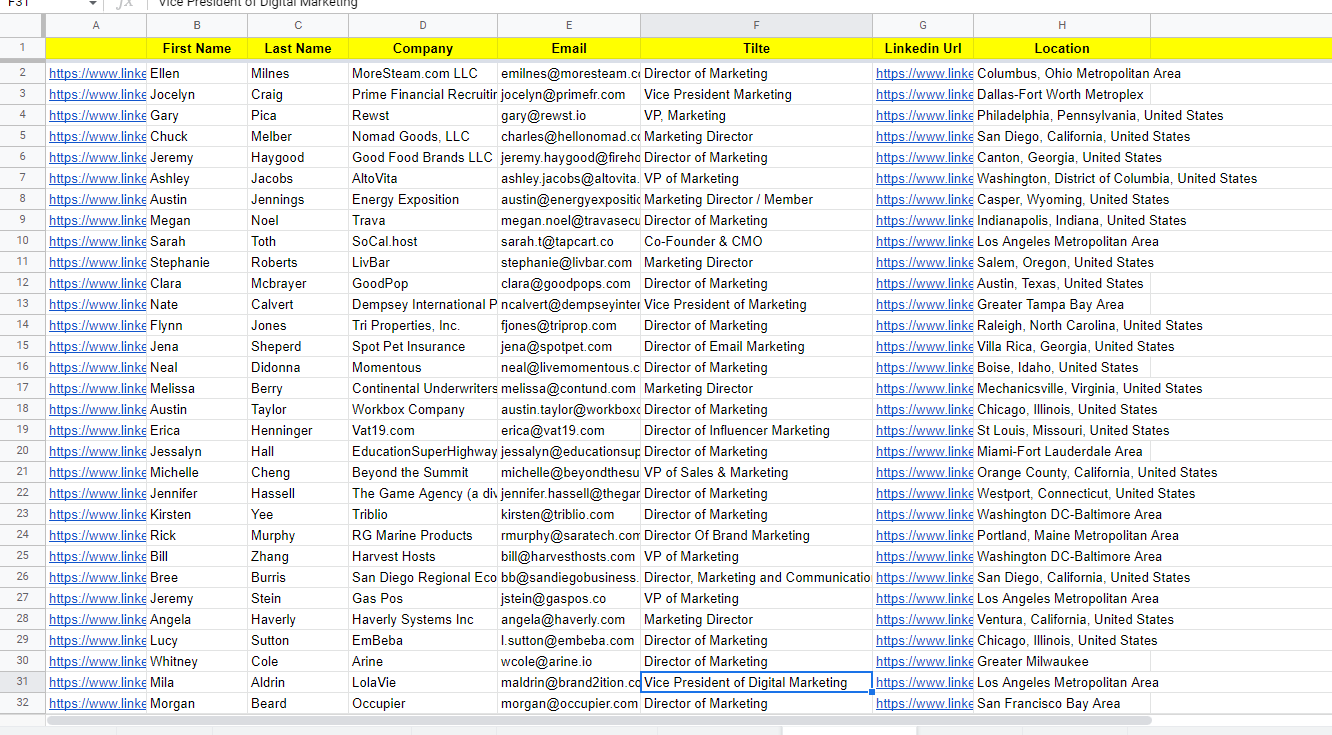Click the Tilte header cell
The width and height of the screenshot is (1332, 735).
tap(756, 48)
